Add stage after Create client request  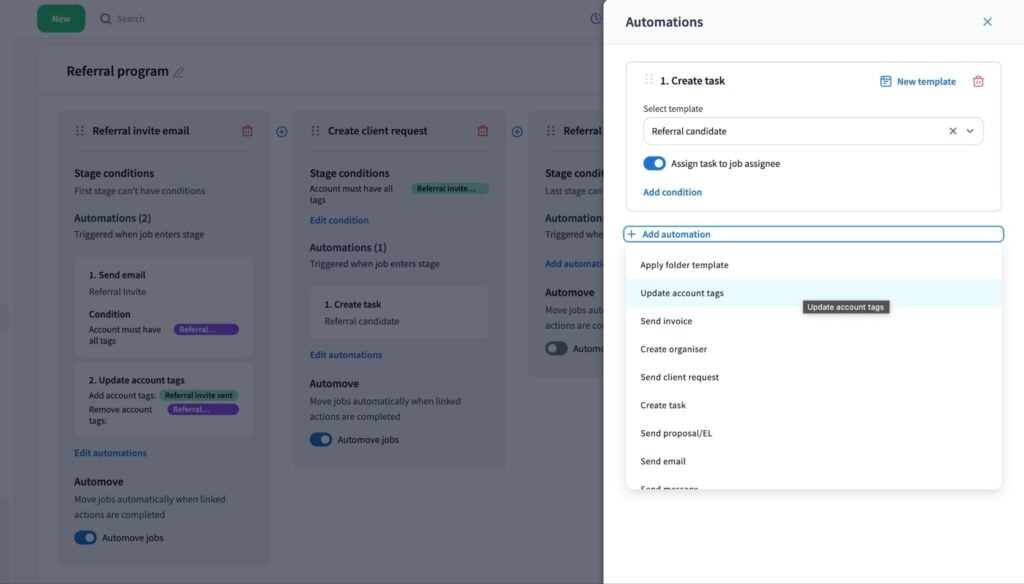coord(517,131)
